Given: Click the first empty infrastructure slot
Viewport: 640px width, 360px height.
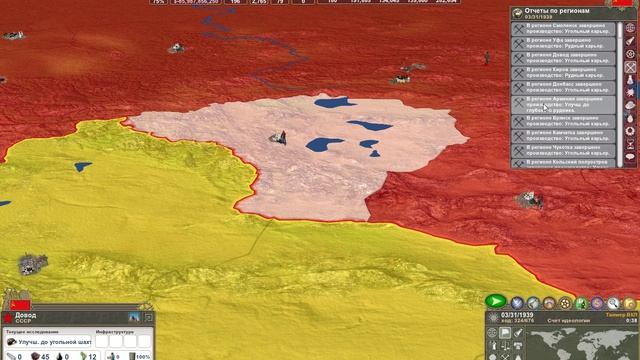Looking at the screenshot, I should [102, 341].
